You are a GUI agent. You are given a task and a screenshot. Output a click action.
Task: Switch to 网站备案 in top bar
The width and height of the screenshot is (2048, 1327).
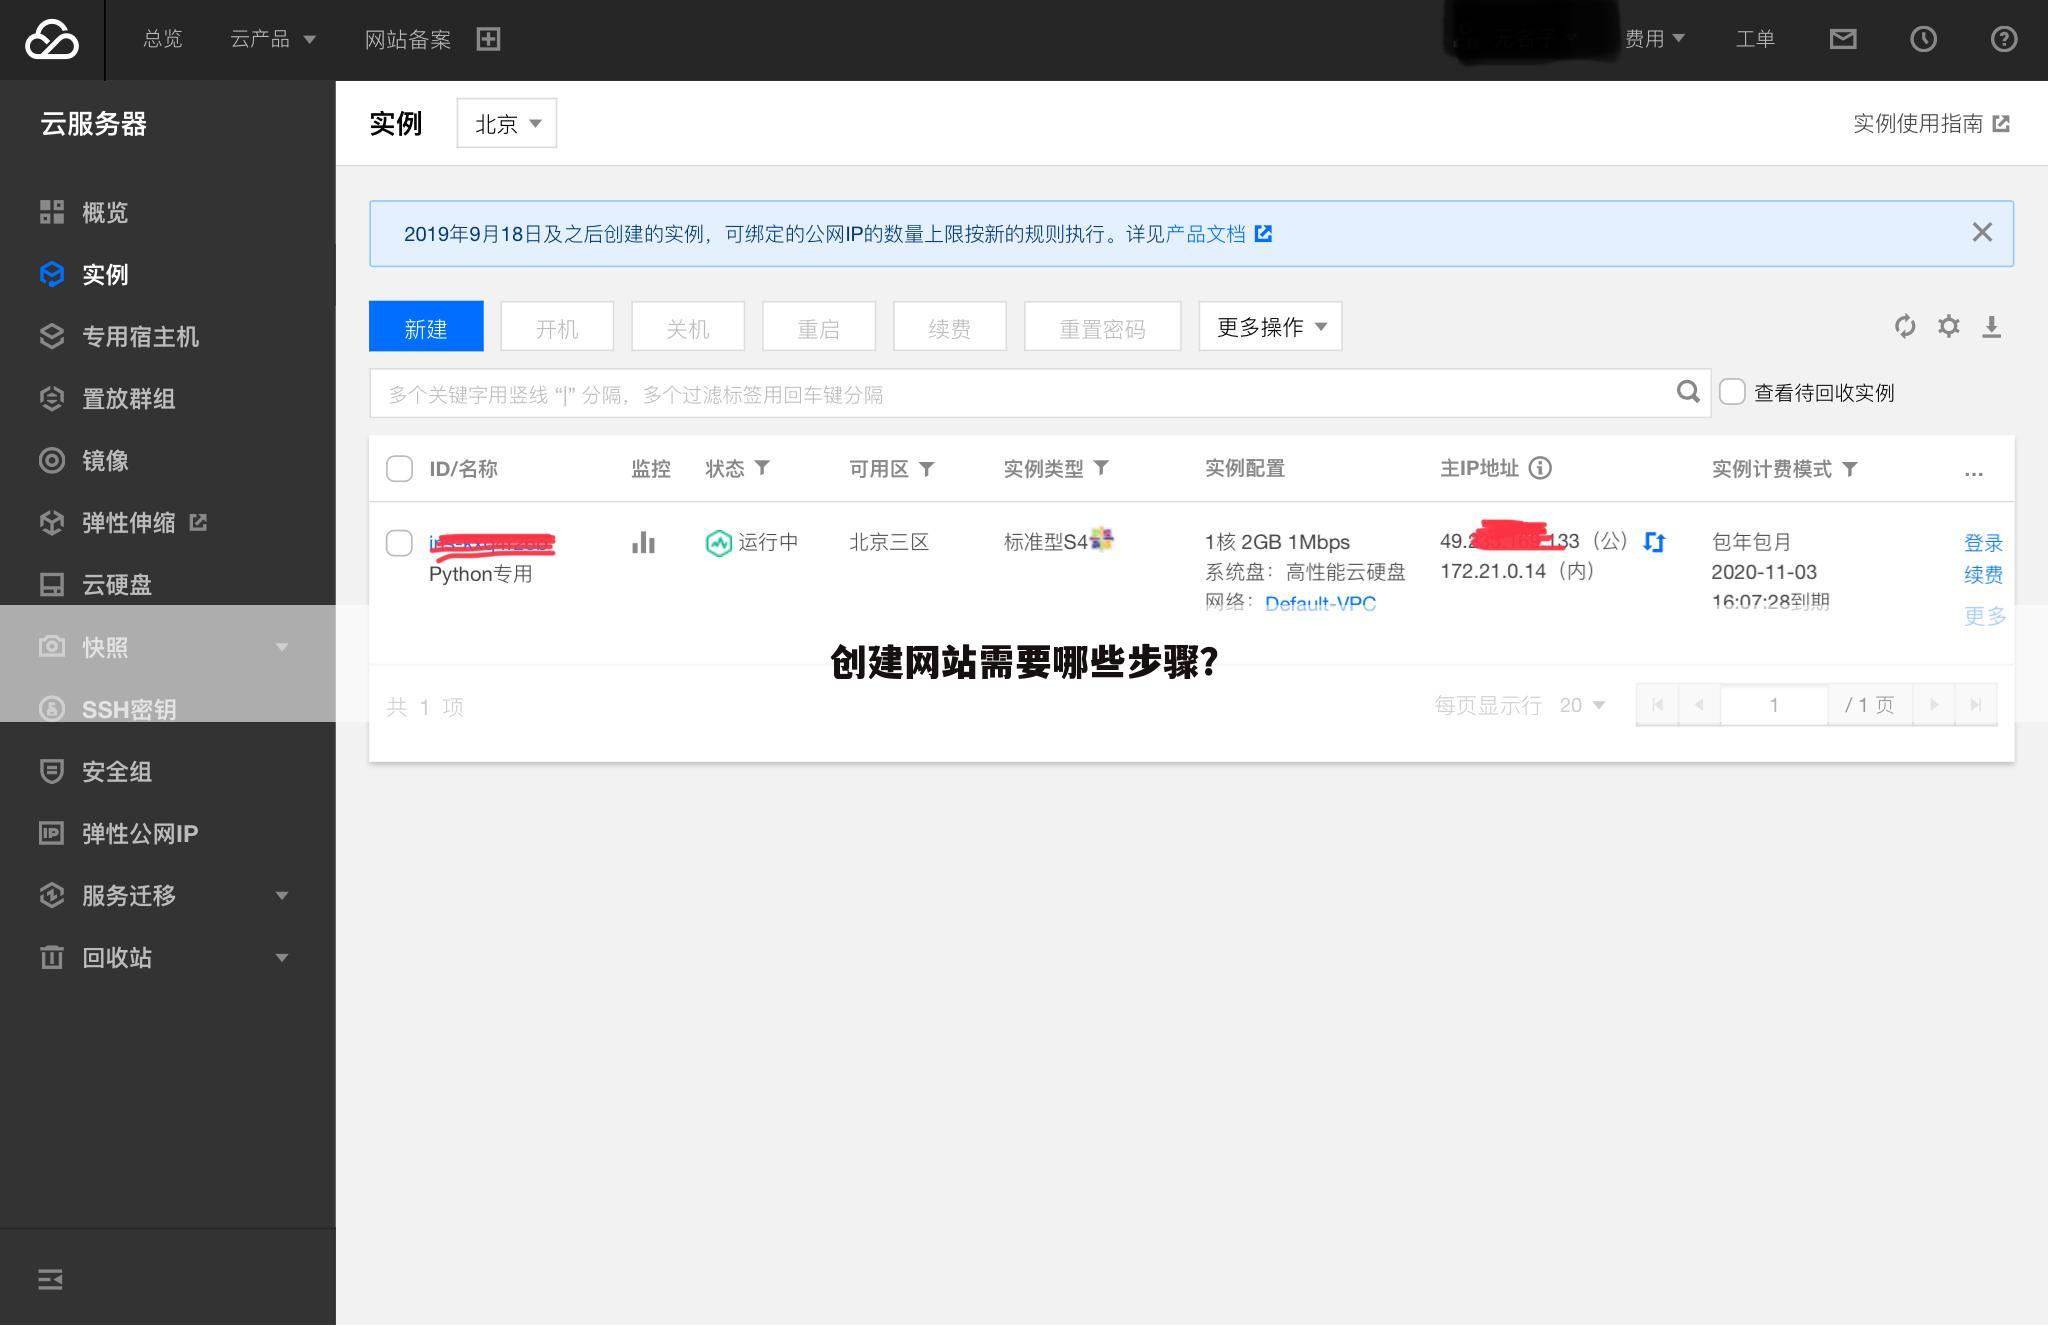(407, 39)
